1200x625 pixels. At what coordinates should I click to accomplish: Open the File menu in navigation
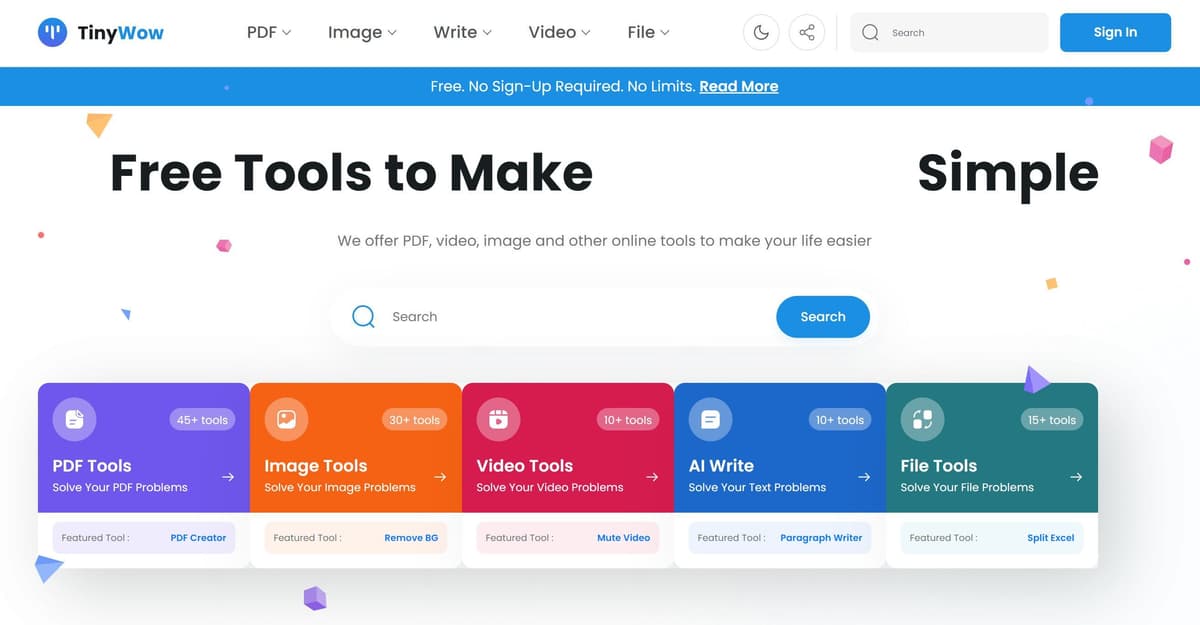[648, 32]
